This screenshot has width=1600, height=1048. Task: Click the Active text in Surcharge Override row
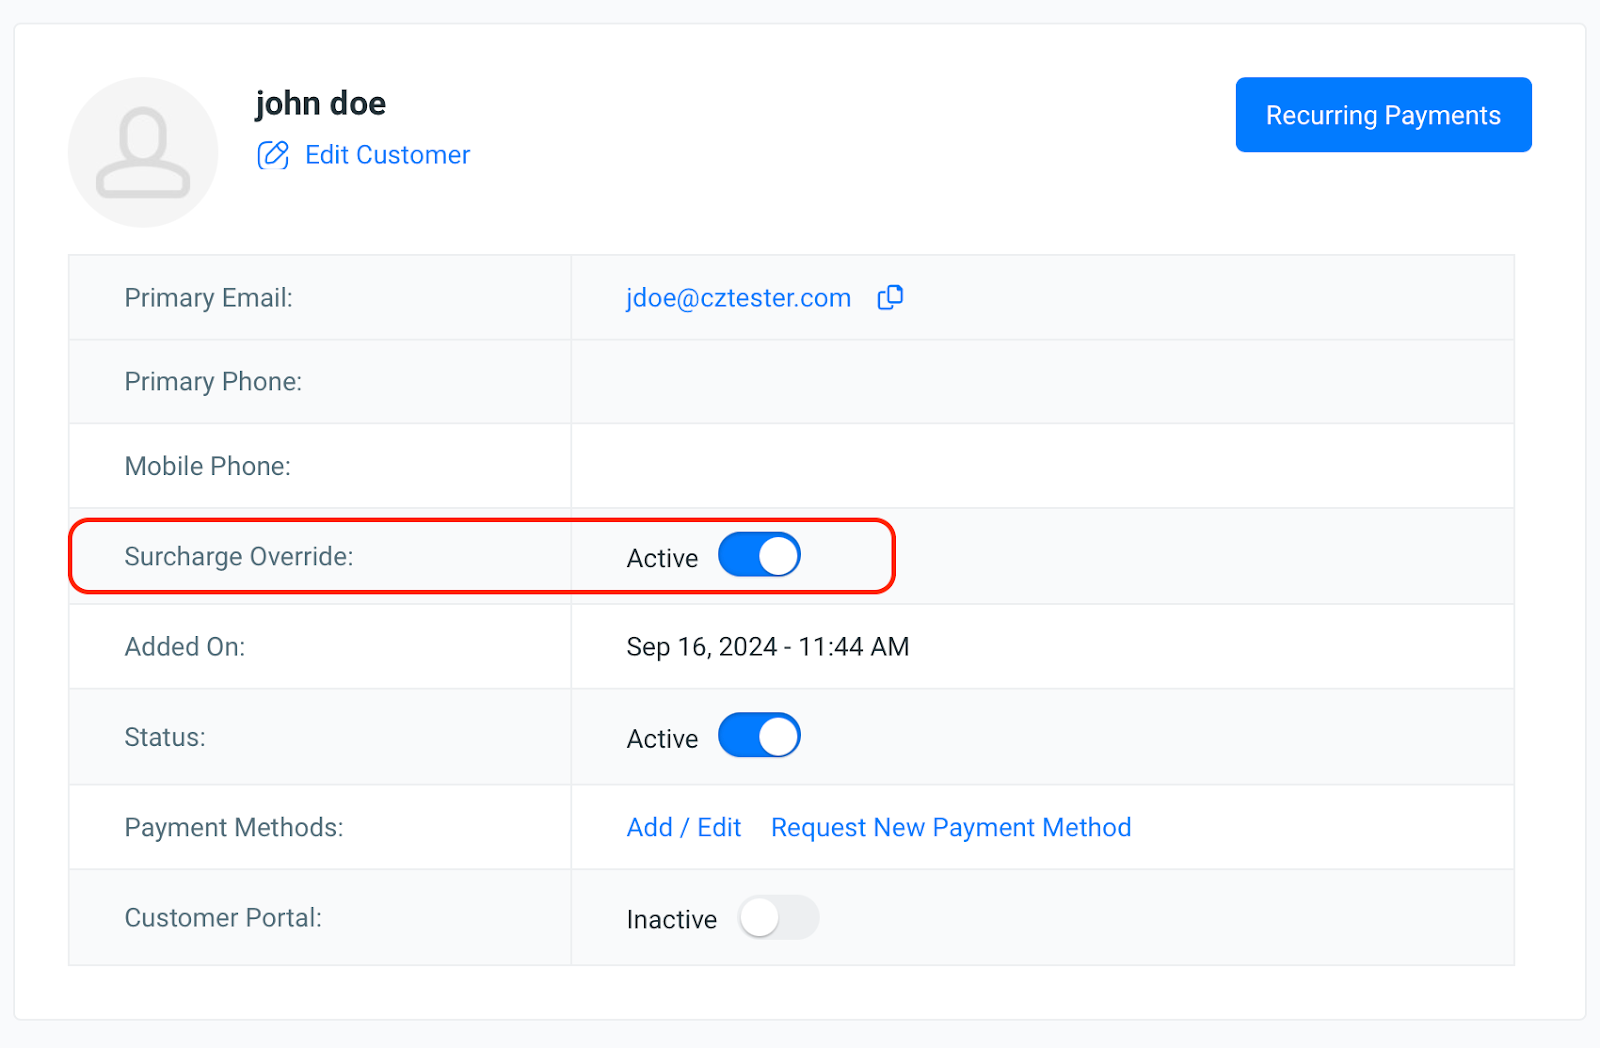pos(662,558)
